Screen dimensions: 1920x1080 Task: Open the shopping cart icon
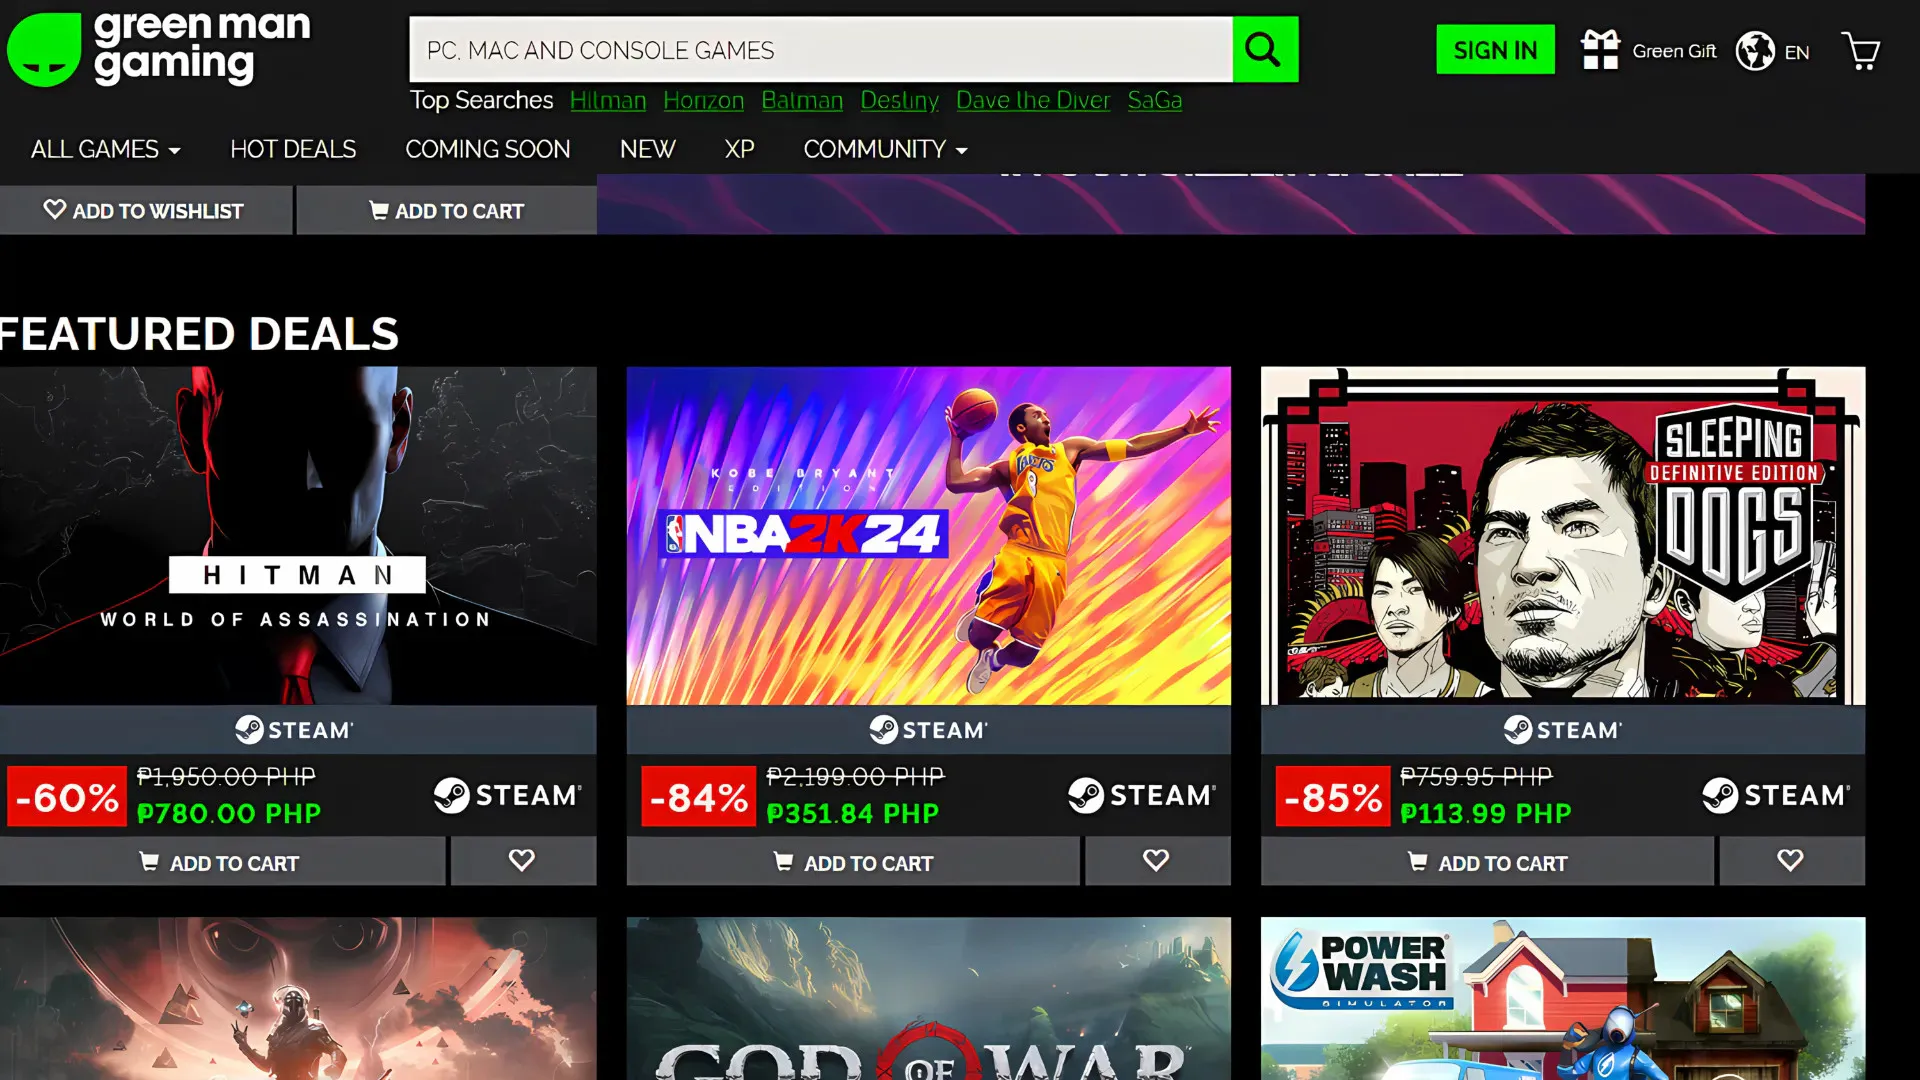1861,51
